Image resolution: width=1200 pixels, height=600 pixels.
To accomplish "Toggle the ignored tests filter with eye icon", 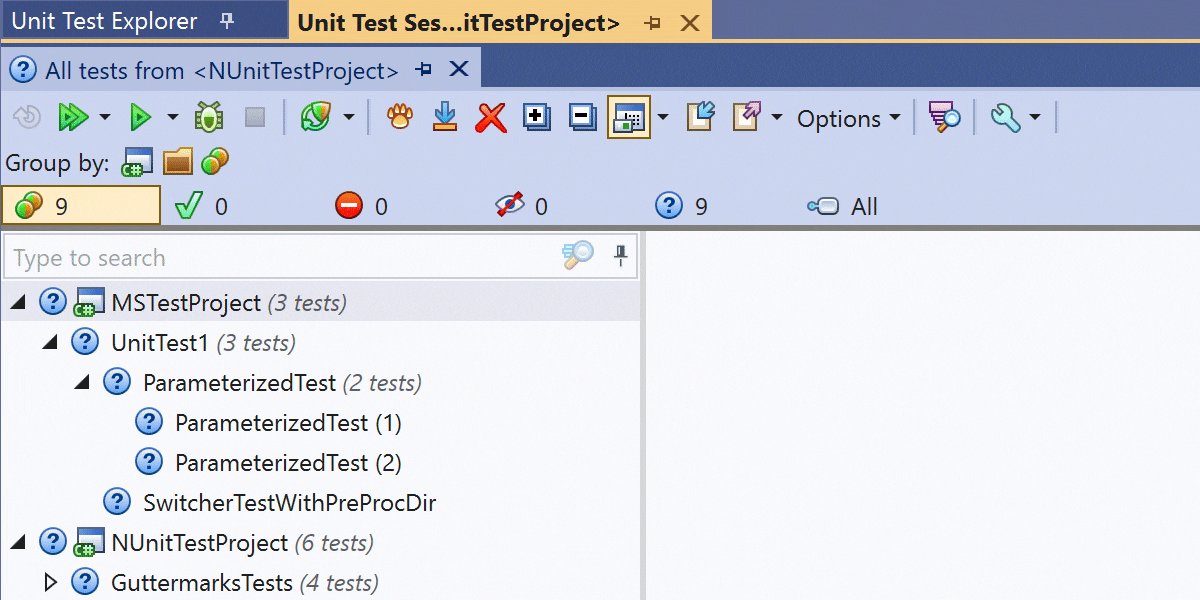I will pos(521,207).
